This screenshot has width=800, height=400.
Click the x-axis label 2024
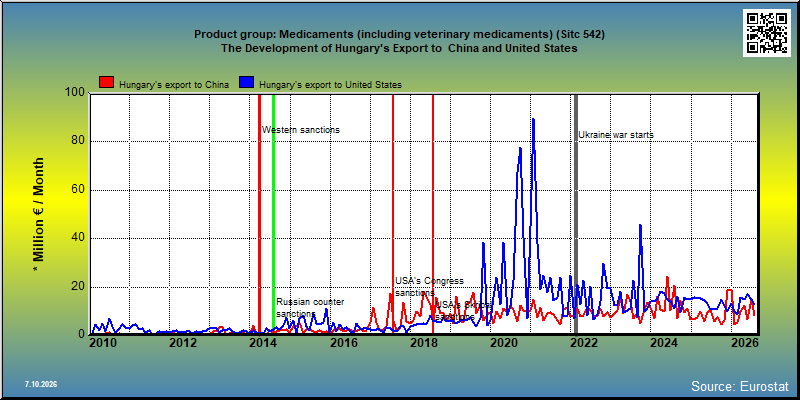[663, 343]
